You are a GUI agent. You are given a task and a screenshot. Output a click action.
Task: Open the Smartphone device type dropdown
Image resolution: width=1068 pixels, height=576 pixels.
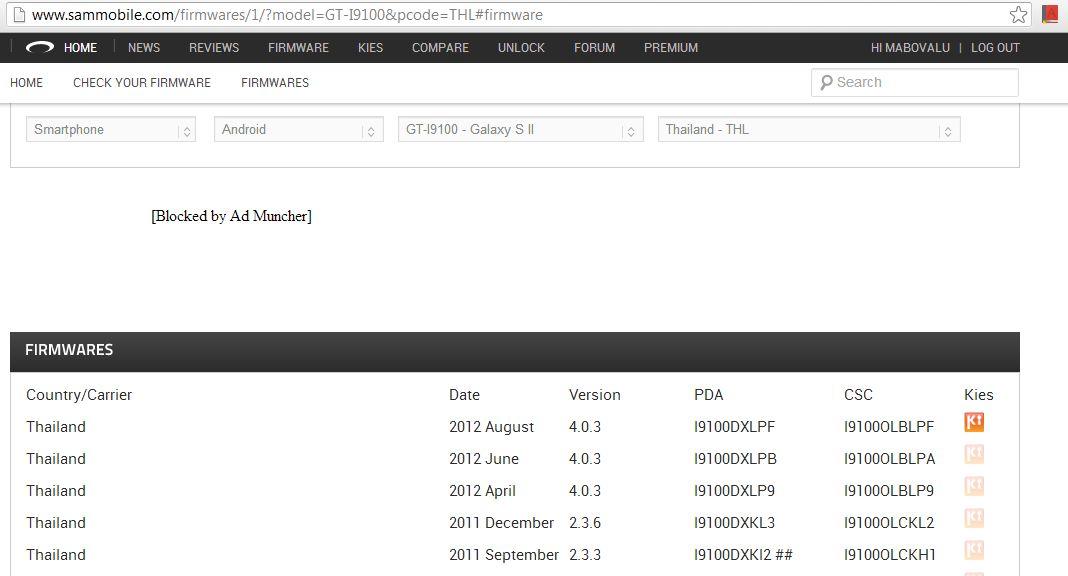pyautogui.click(x=111, y=129)
